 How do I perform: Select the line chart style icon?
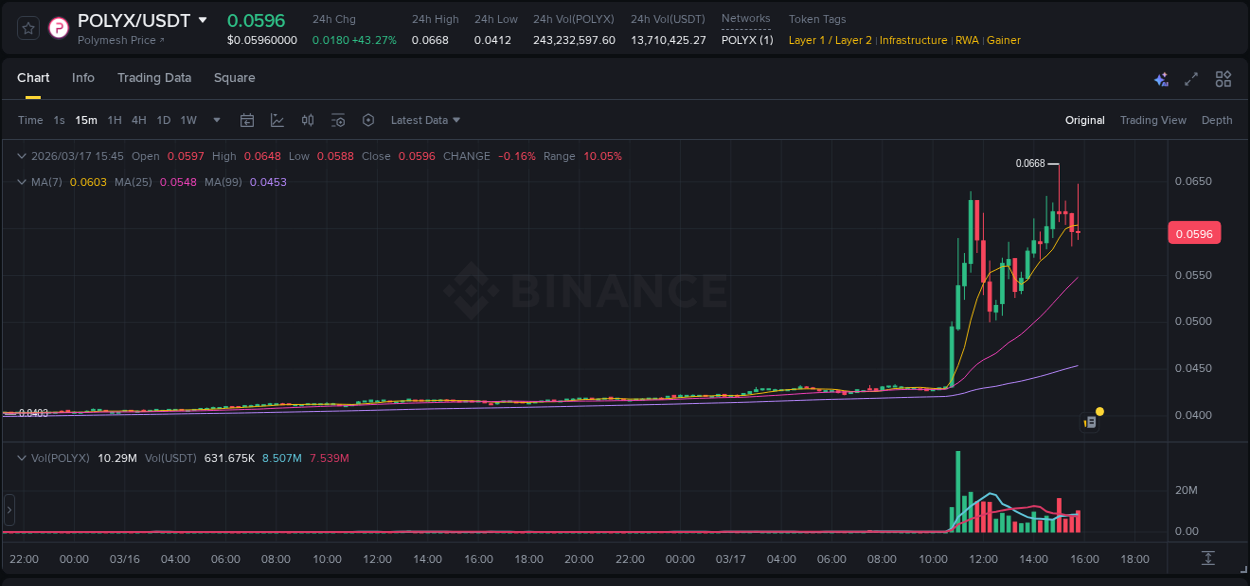tap(277, 120)
